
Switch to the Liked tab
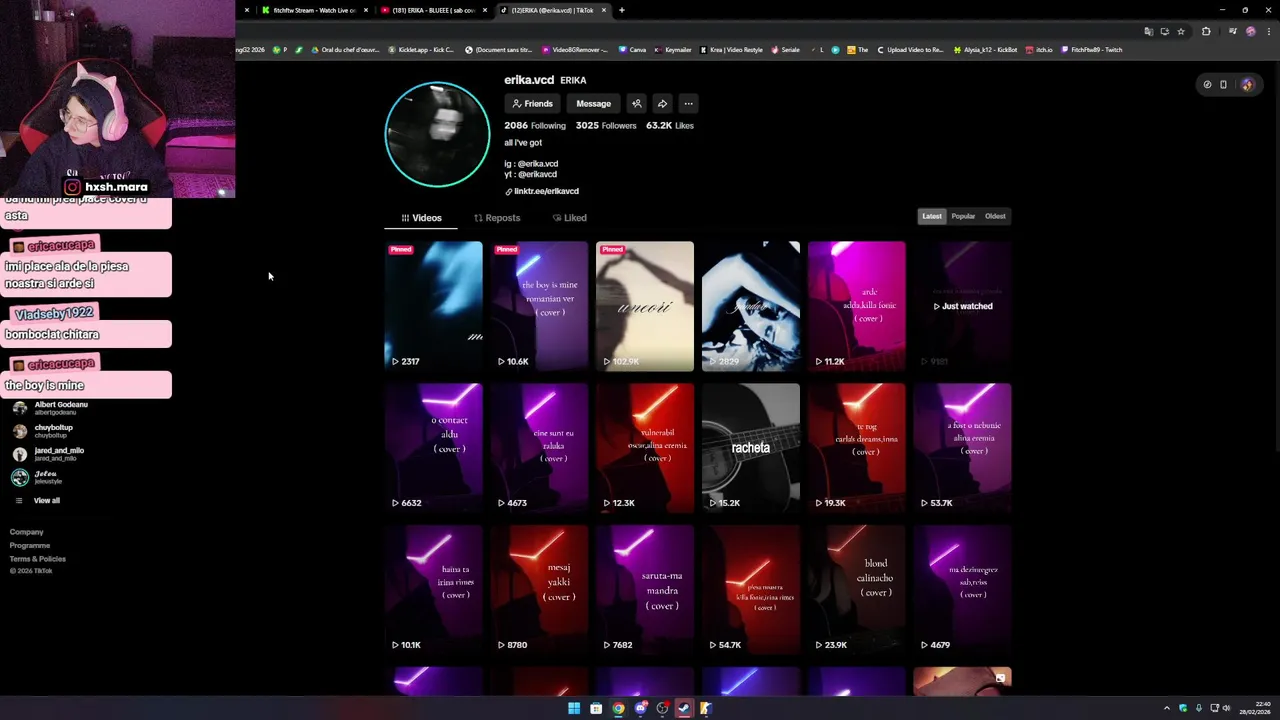click(569, 218)
